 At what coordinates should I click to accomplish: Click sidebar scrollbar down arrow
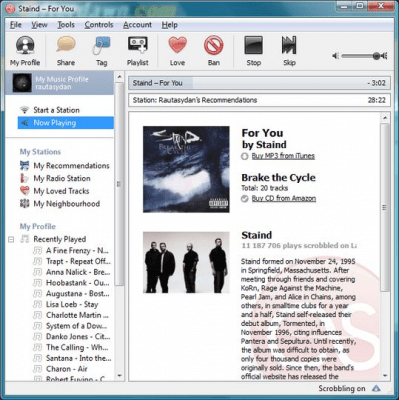pos(119,376)
